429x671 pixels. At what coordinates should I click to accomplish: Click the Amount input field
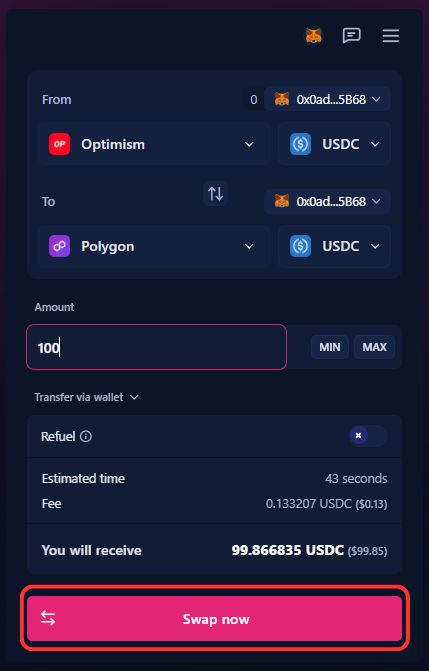click(156, 347)
